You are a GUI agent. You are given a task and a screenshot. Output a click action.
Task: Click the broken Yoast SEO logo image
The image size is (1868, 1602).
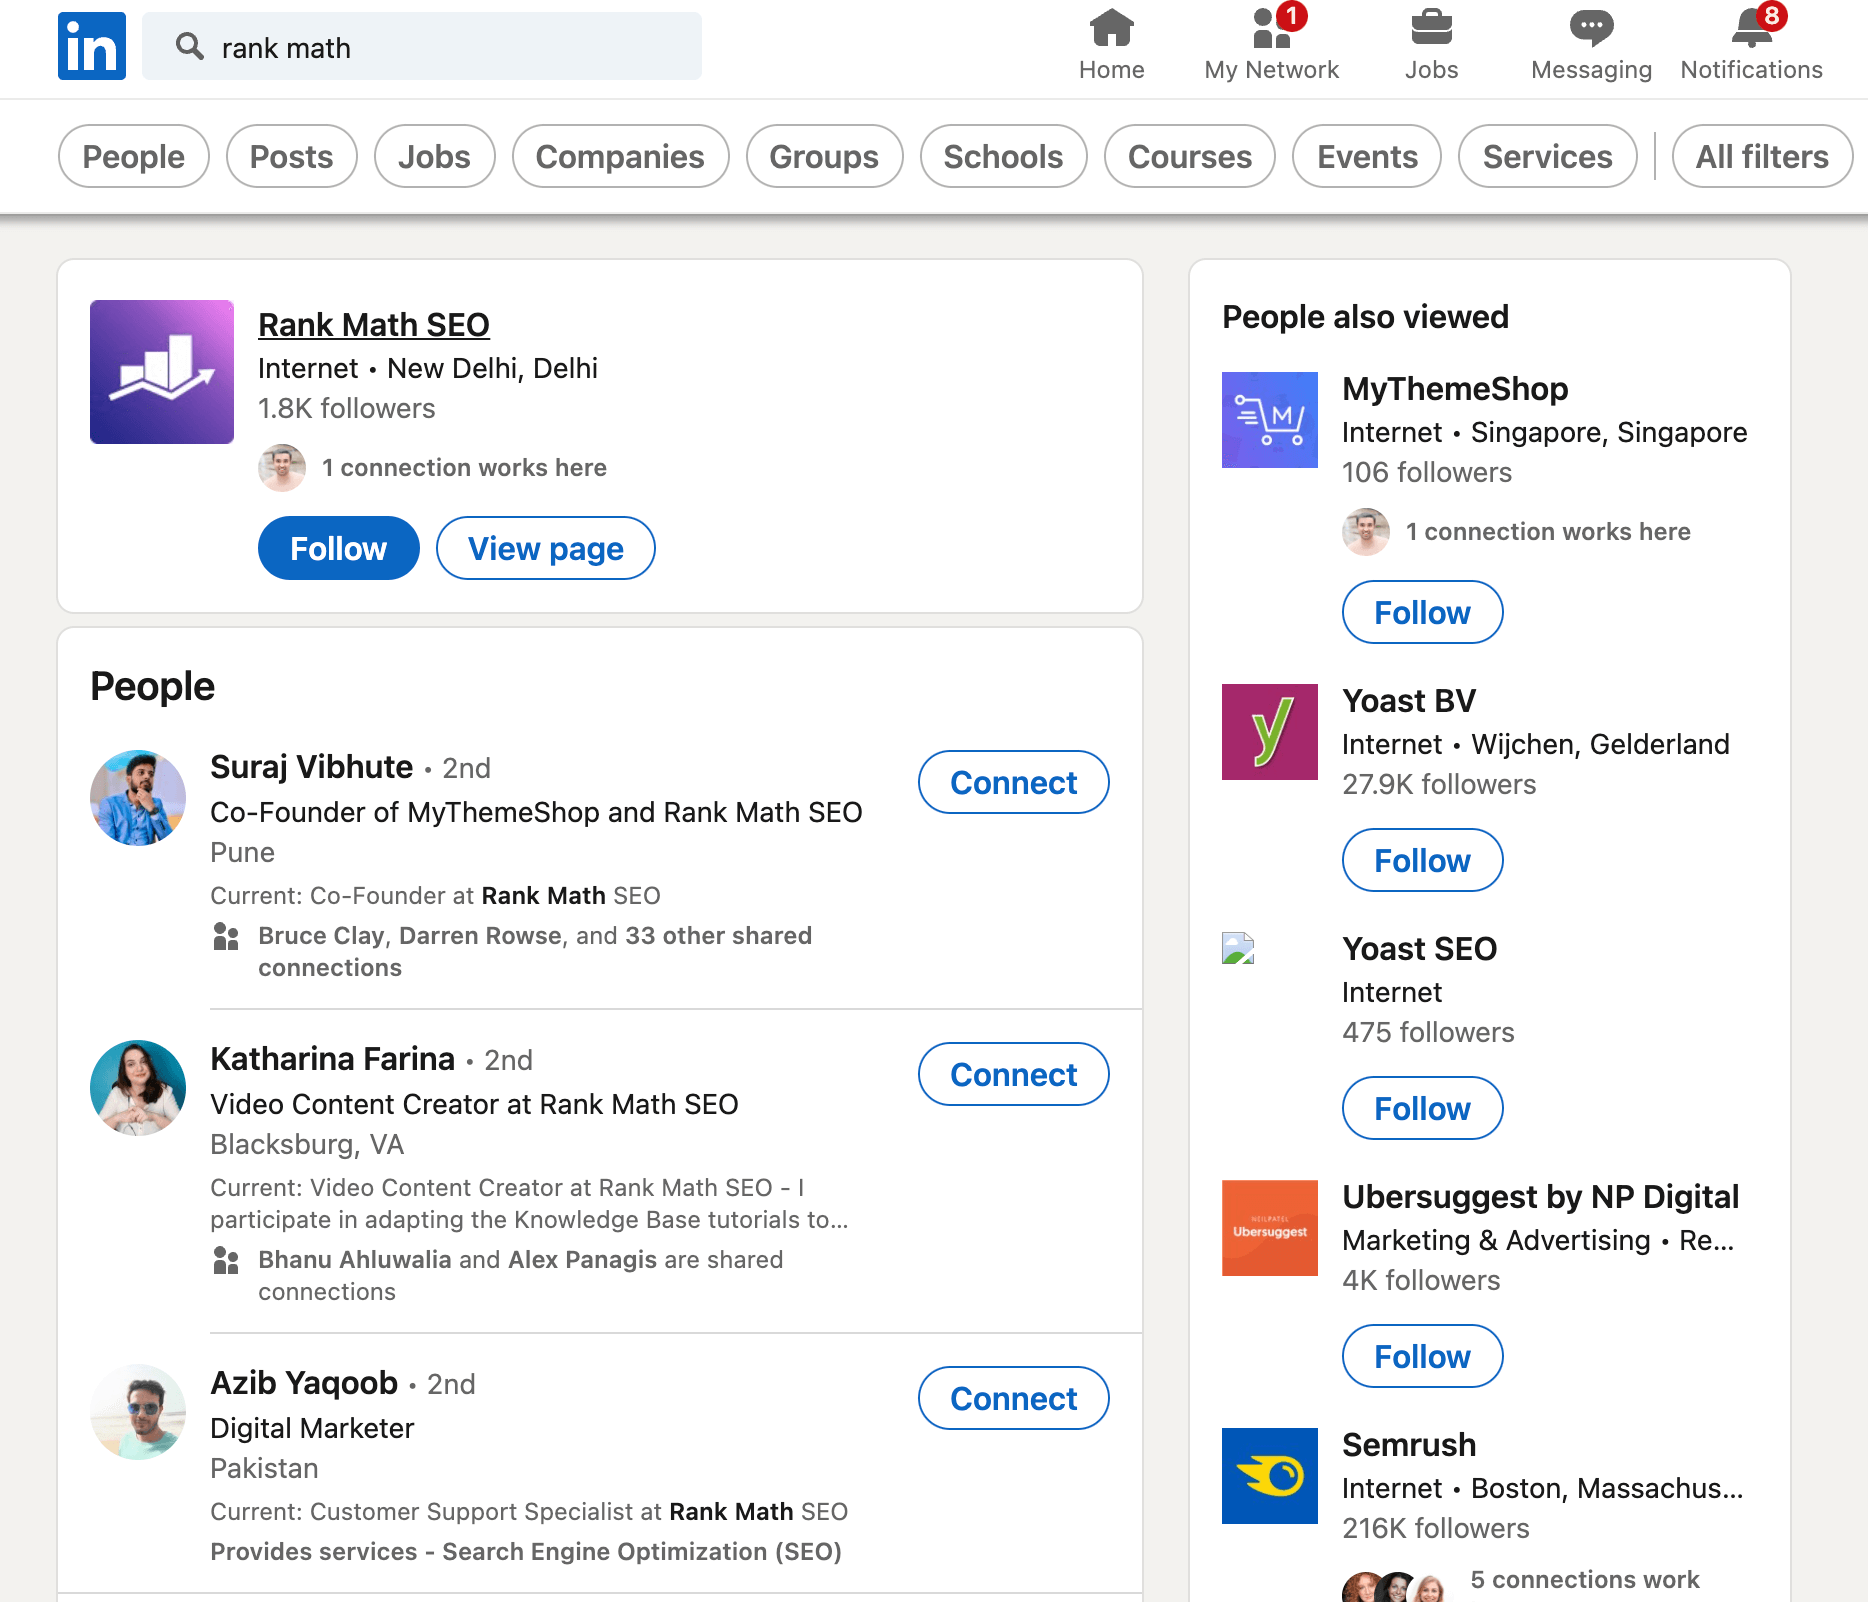click(1238, 948)
